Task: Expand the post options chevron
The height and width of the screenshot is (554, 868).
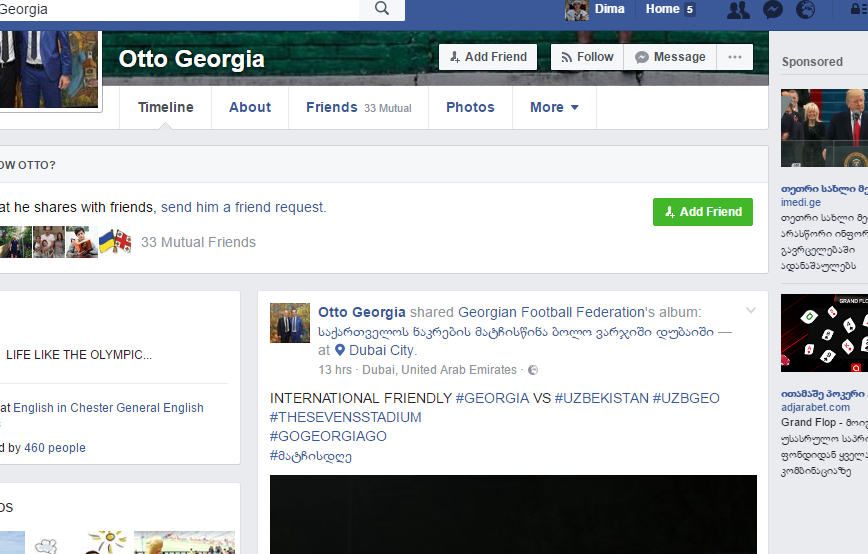Action: [751, 310]
